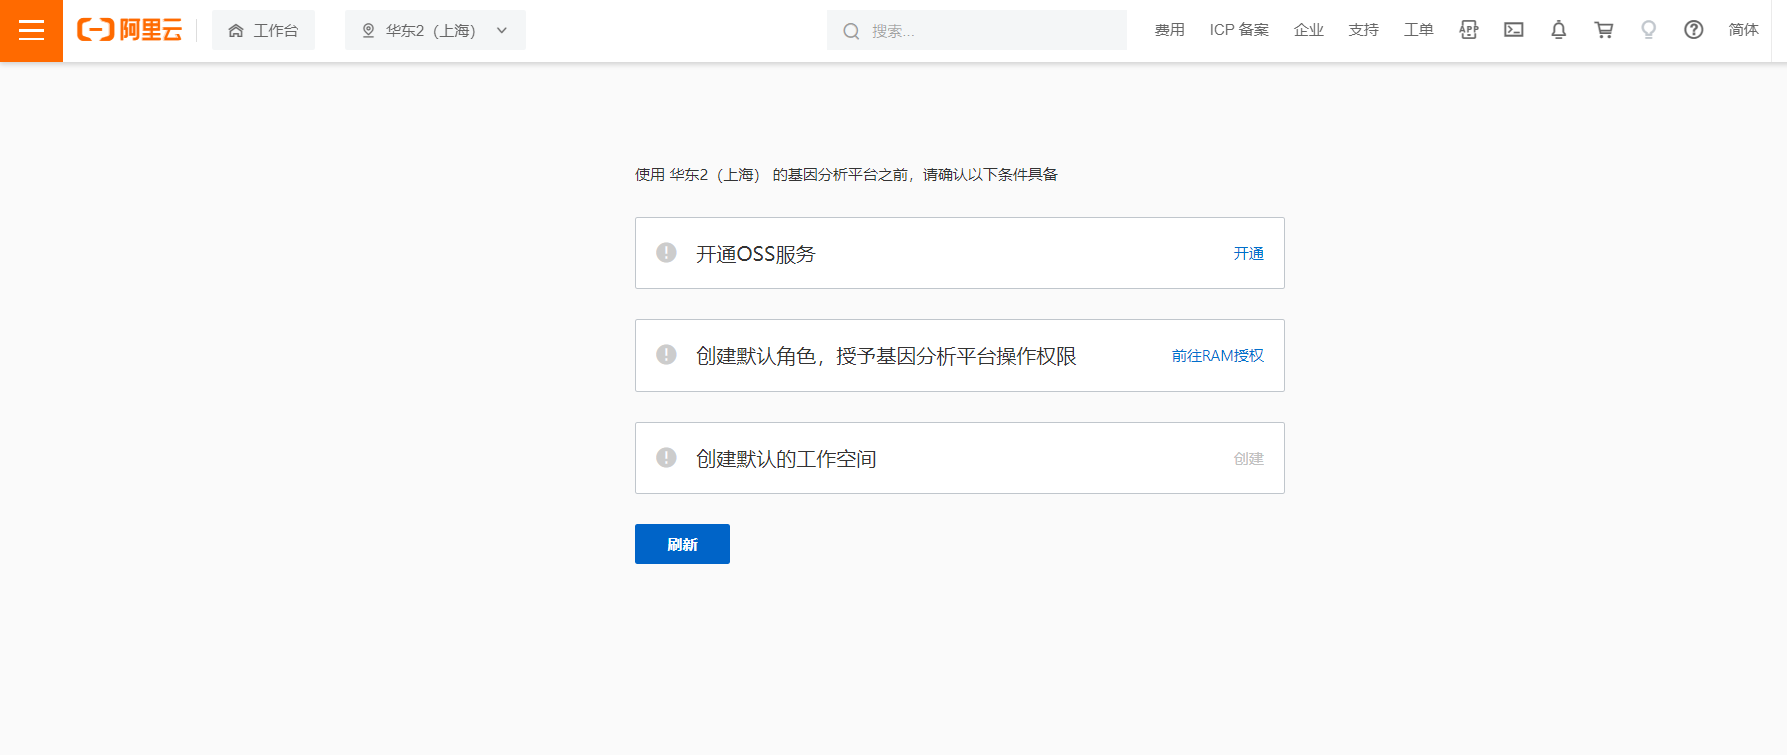Click the lightbulb icon in the header

pos(1648,30)
